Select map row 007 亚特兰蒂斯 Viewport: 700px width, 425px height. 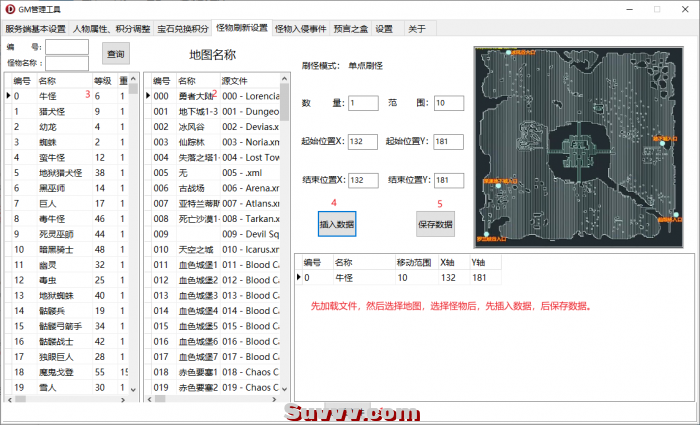point(212,204)
